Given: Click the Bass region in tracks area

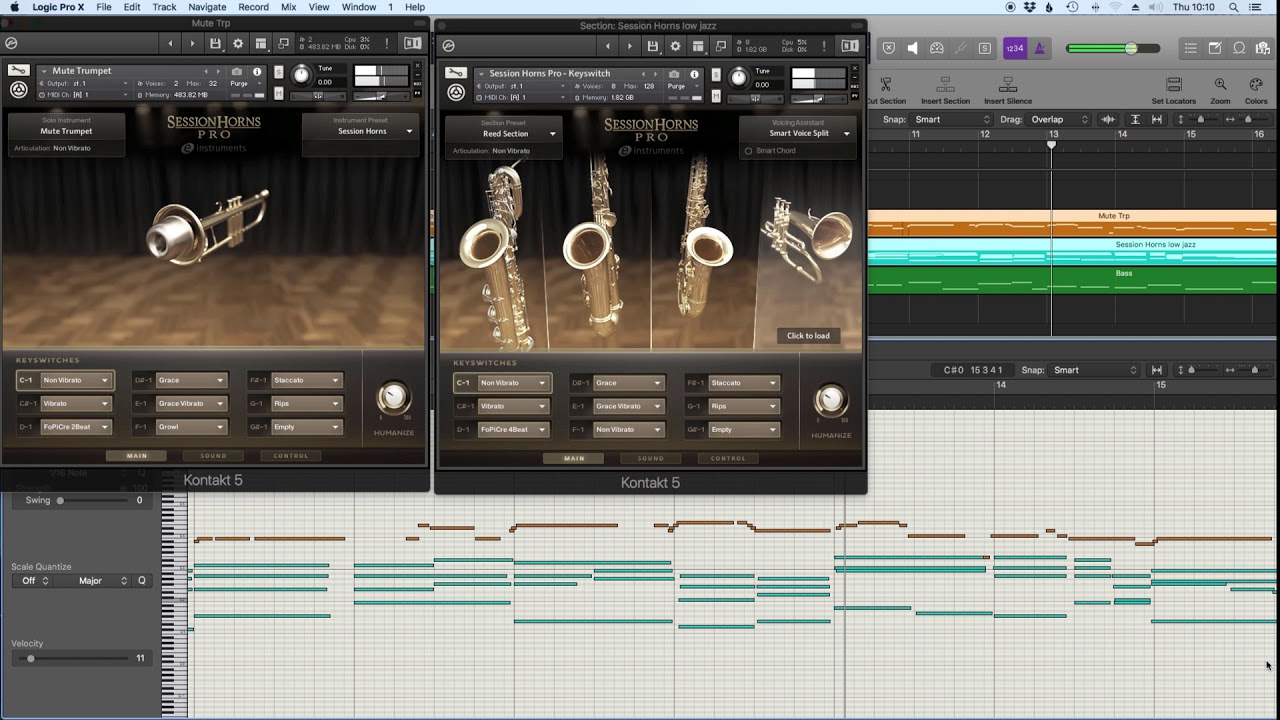Looking at the screenshot, I should pyautogui.click(x=1072, y=280).
